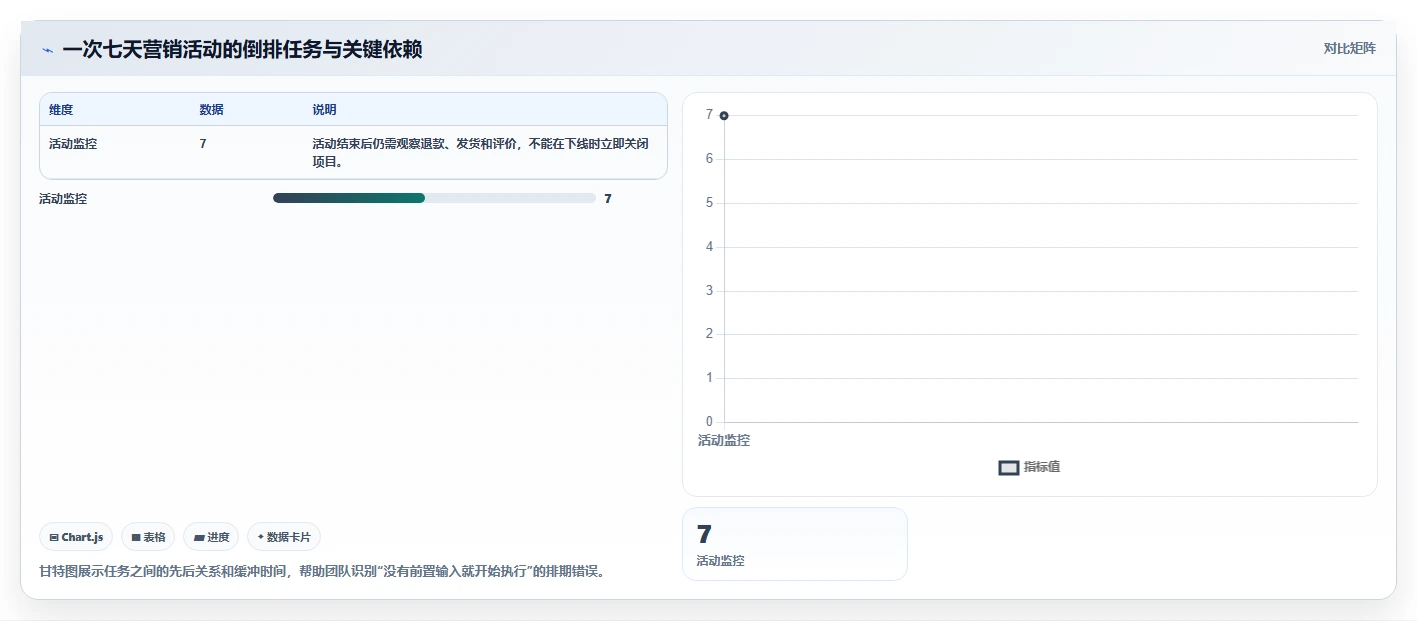This screenshot has width=1417, height=621.
Task: Click the number 7 after progress bar
Action: [x=608, y=199]
